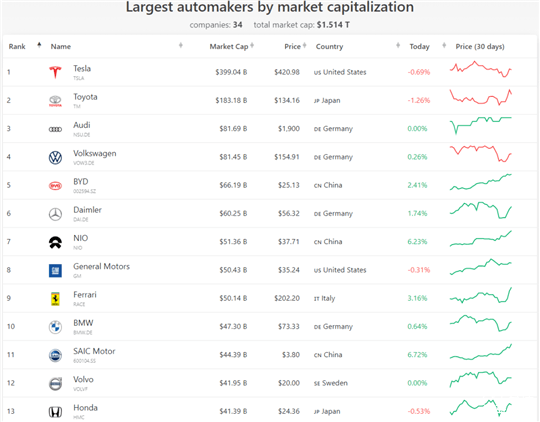Viewport: 540px width, 422px height.
Task: Open the Daimler company link
Action: point(87,210)
